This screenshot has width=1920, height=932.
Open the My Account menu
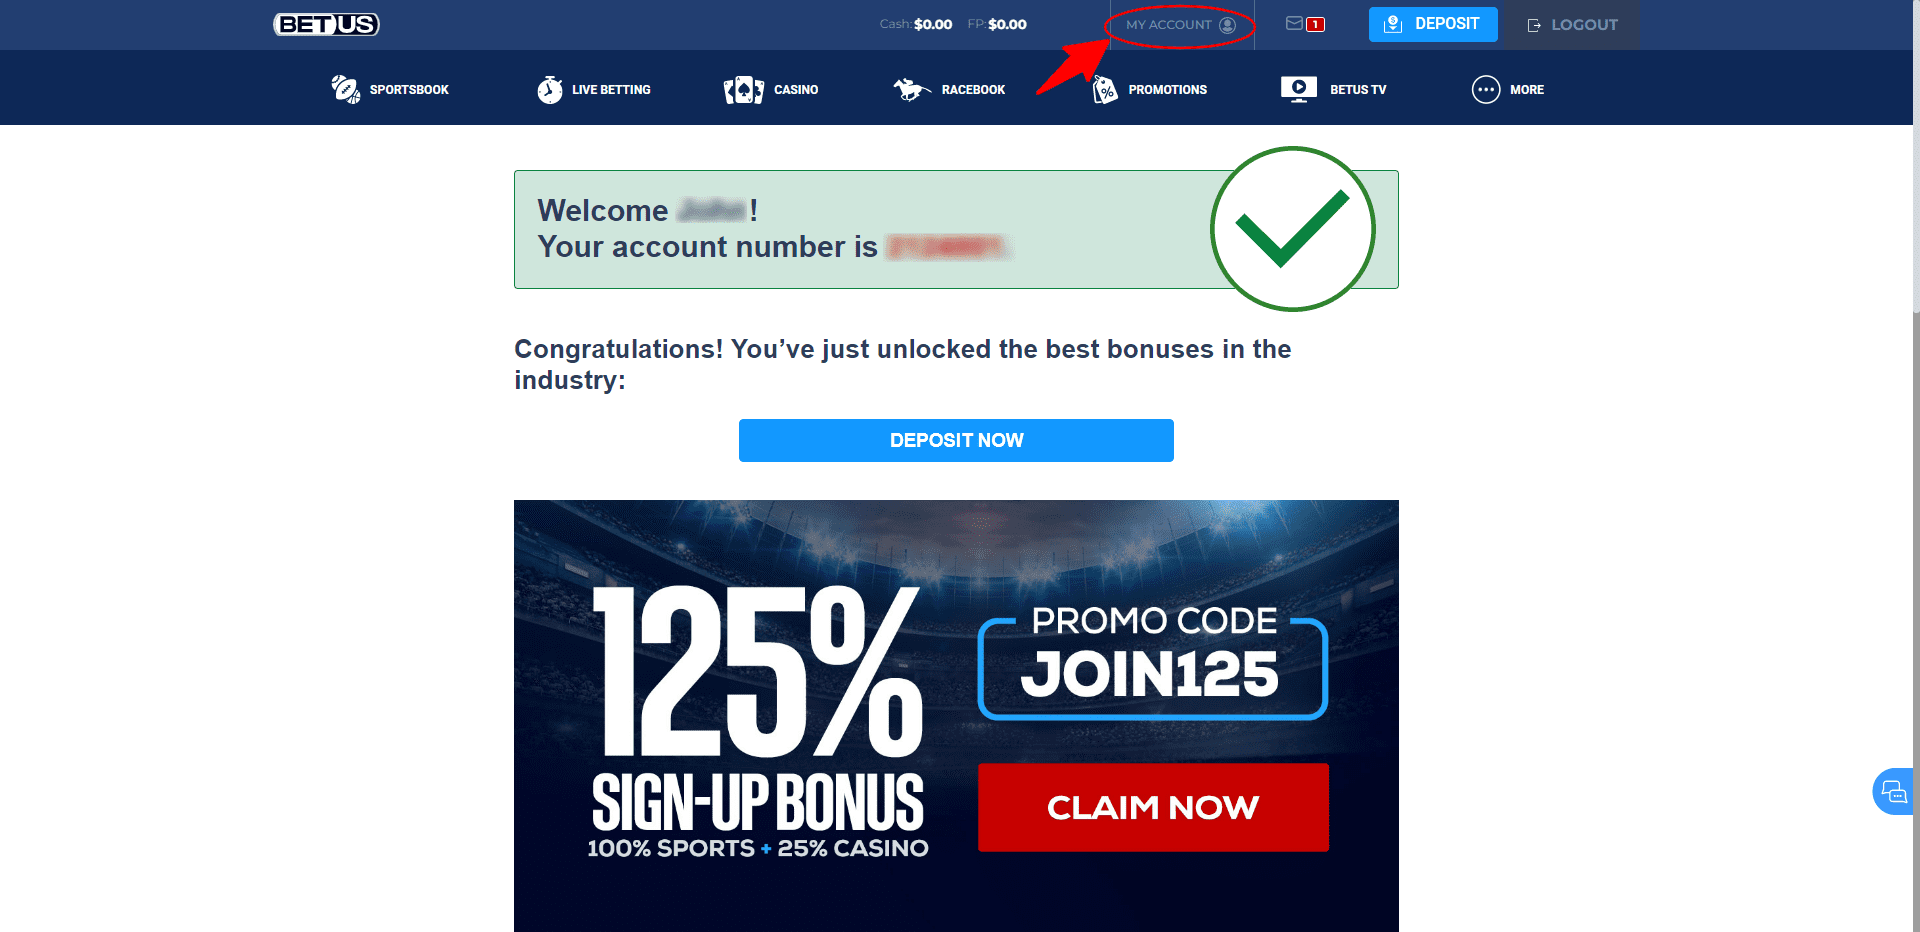(x=1181, y=25)
